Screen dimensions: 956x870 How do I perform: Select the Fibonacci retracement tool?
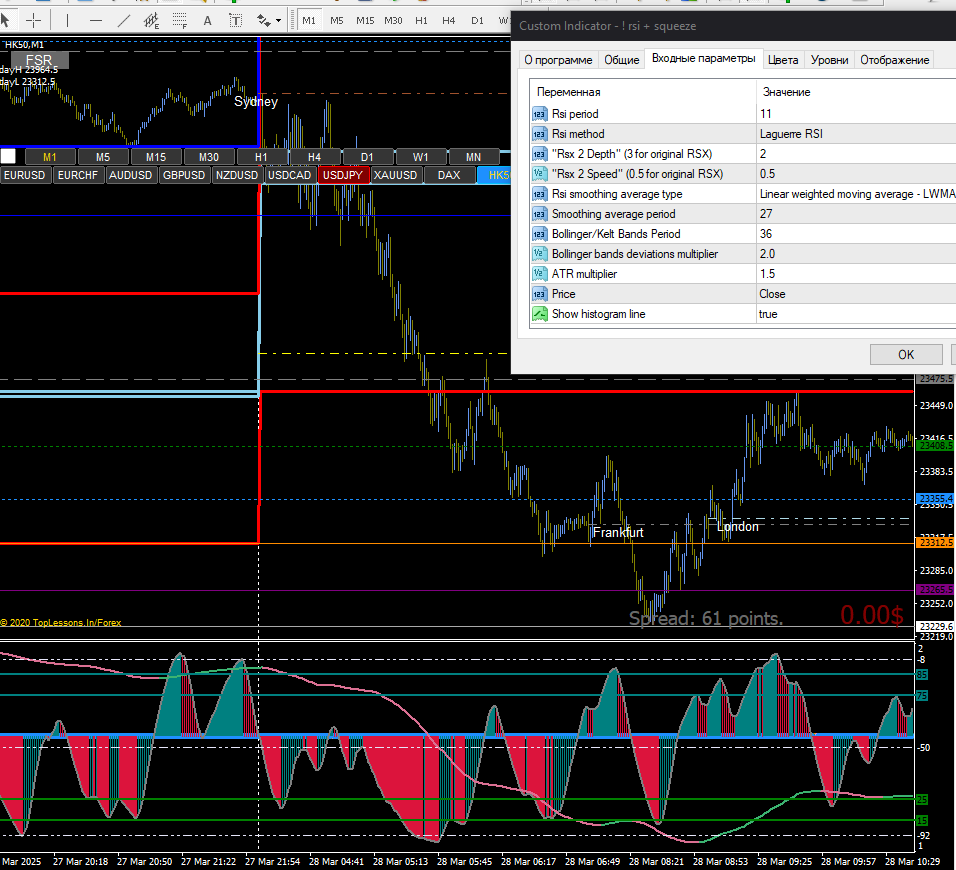pyautogui.click(x=178, y=20)
